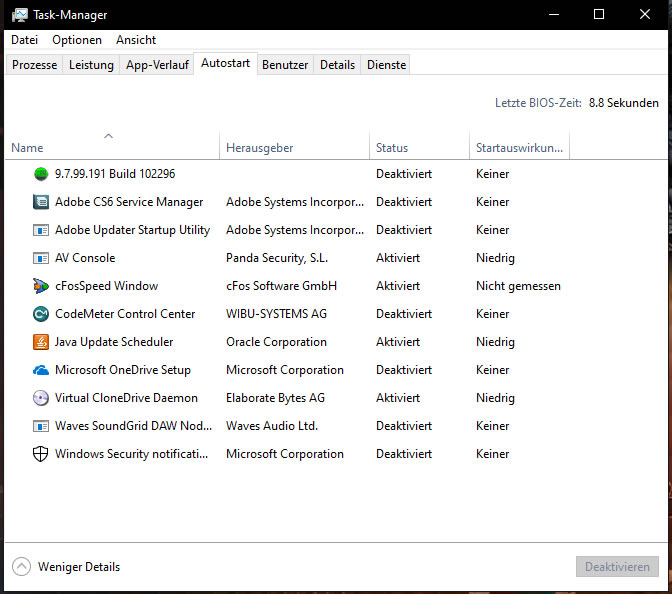Click the CodeMeter Control Center icon
672x594 pixels.
[41, 314]
